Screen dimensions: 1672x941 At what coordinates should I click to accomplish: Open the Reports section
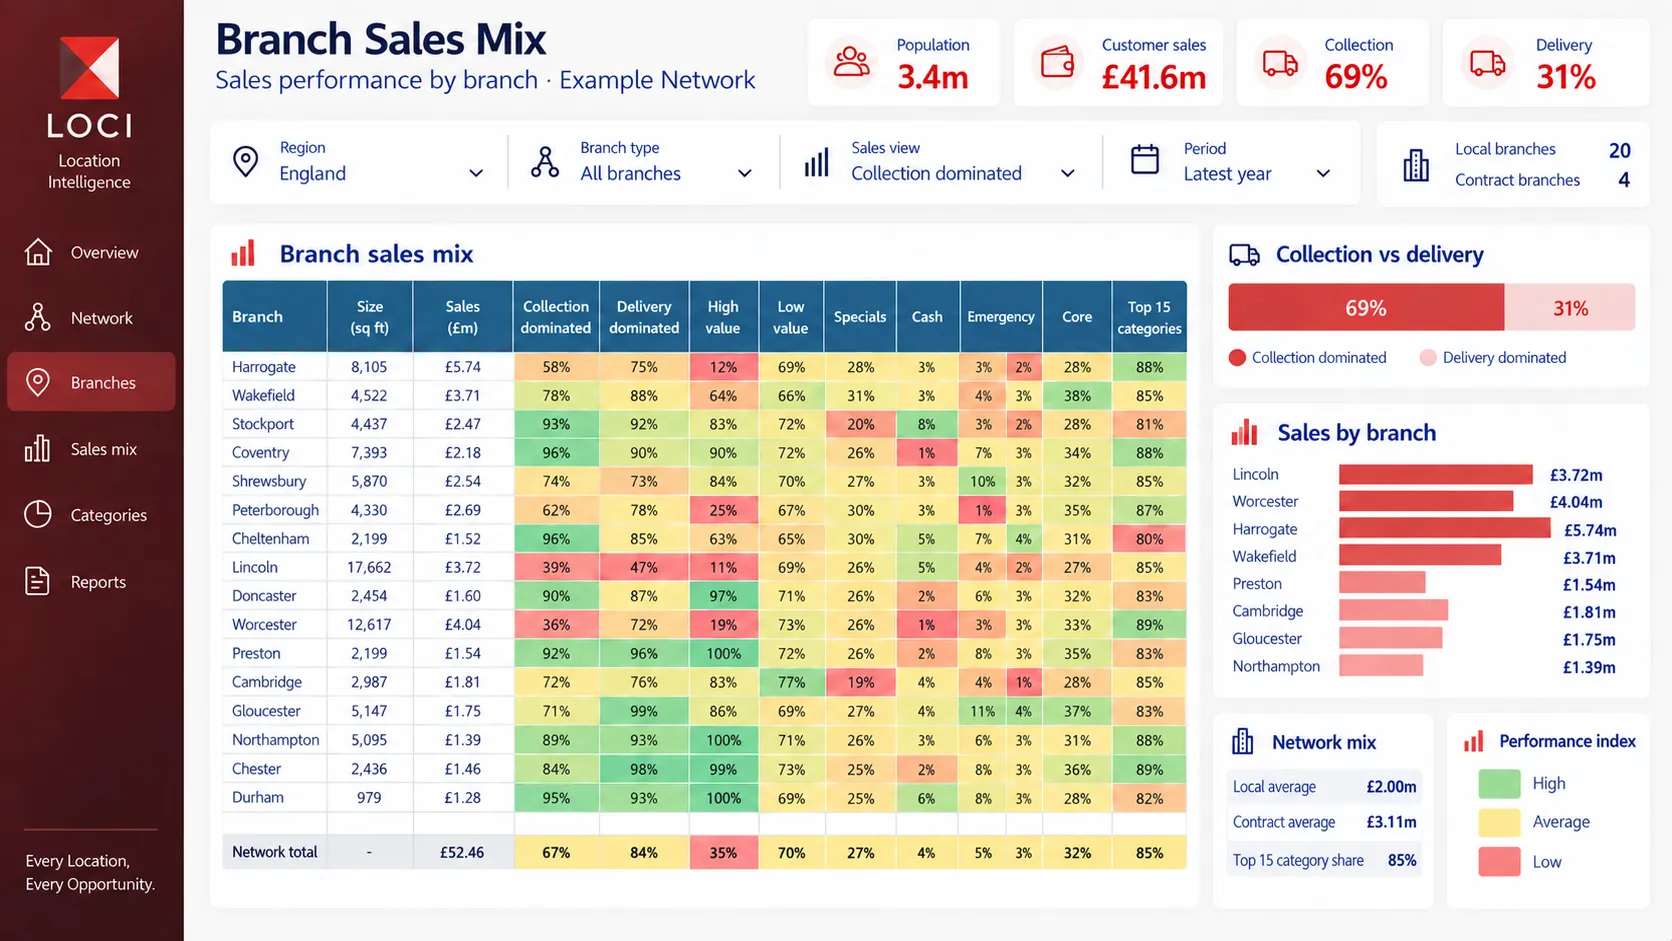[91, 582]
